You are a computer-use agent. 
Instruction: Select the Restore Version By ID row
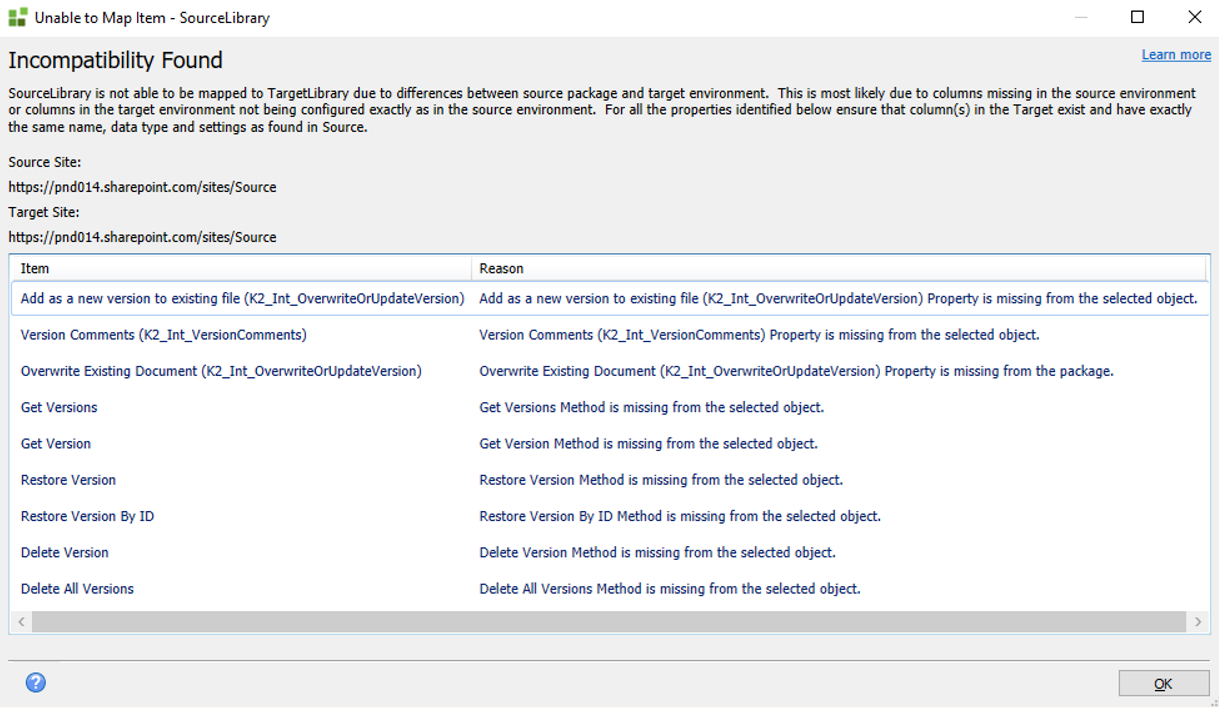tap(87, 516)
